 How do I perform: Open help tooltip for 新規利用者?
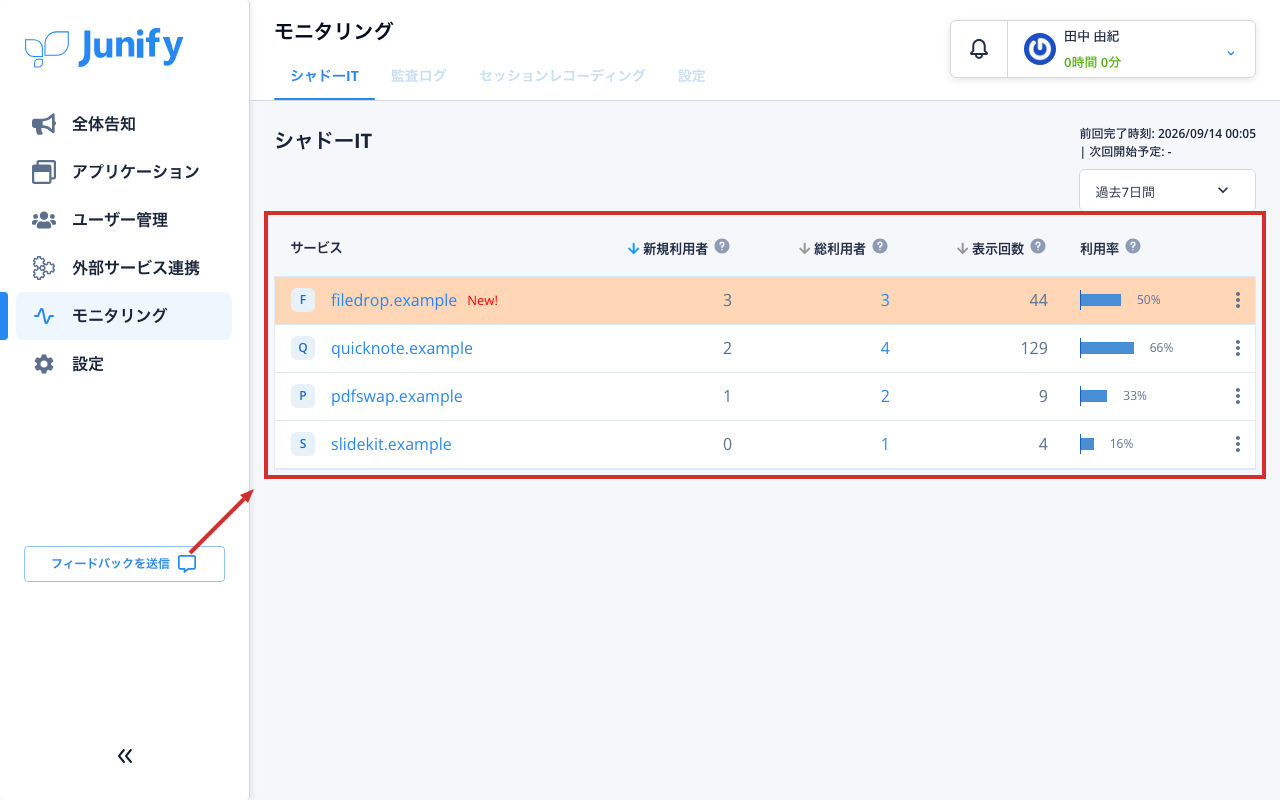coord(722,246)
